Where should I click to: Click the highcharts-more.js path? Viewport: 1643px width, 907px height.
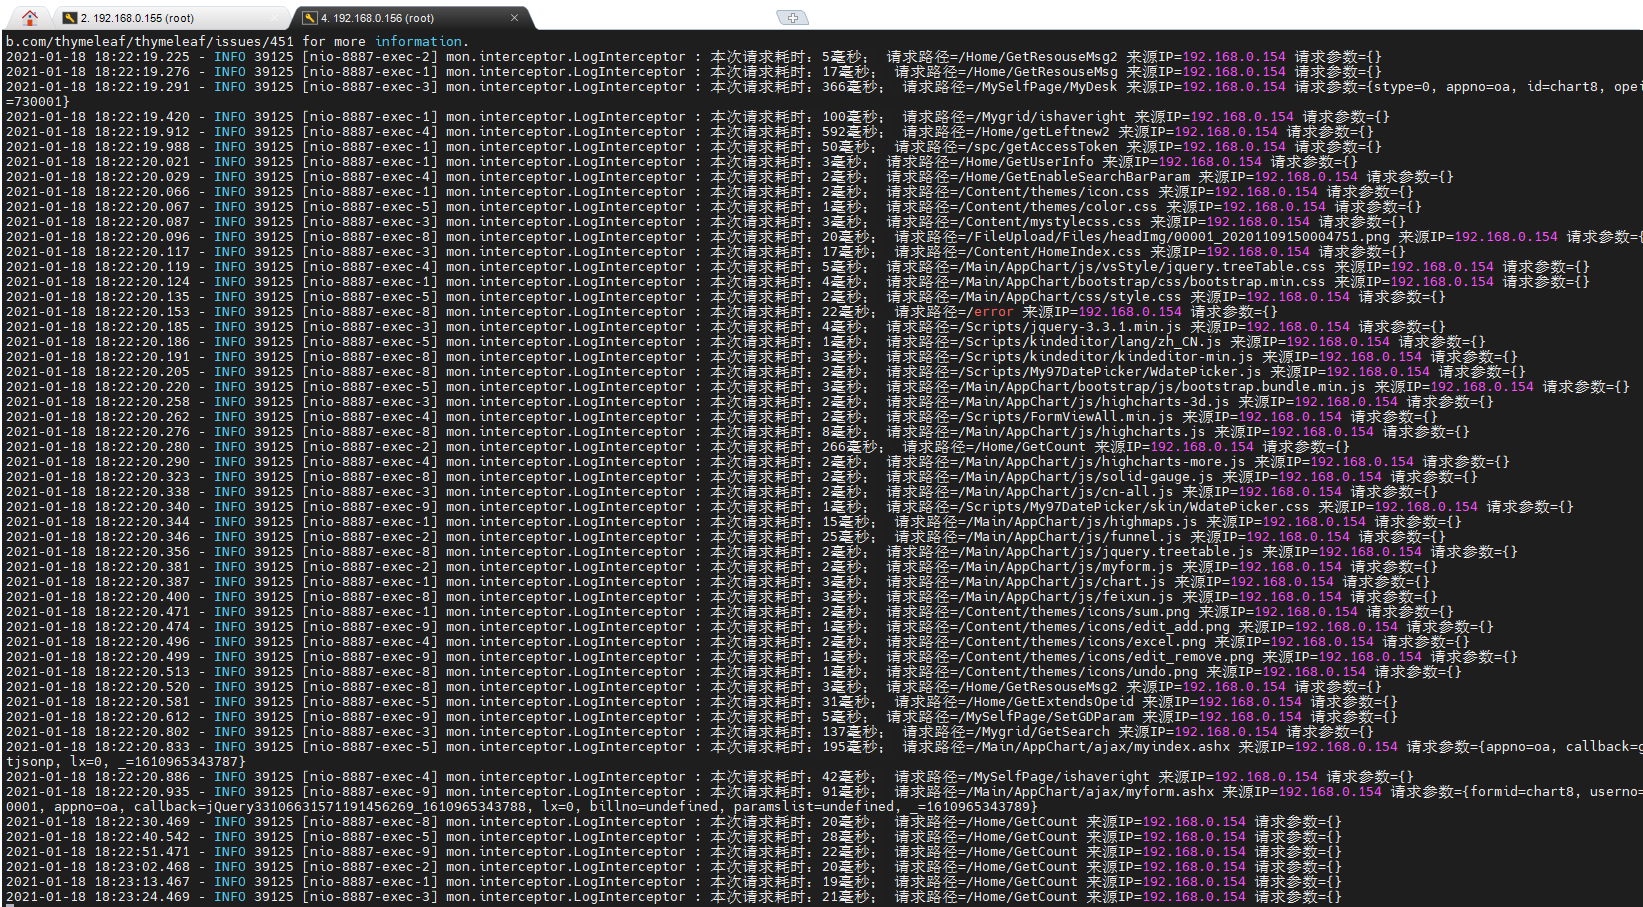[1104, 462]
